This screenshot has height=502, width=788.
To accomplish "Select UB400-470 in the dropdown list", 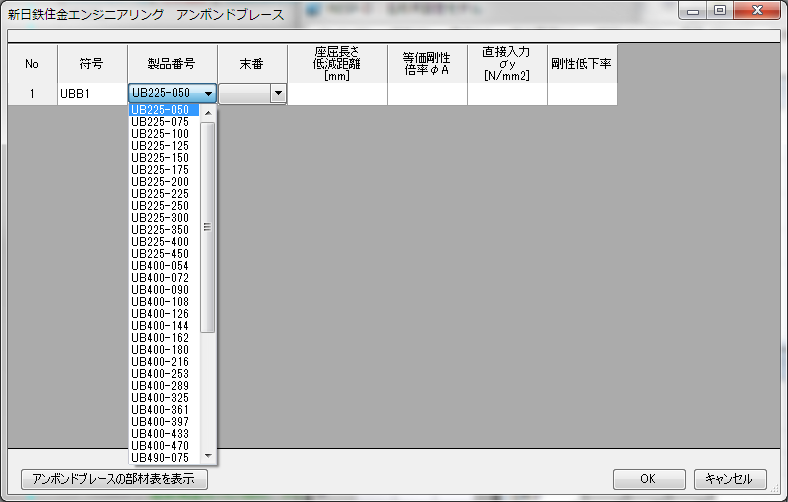I will point(164,446).
